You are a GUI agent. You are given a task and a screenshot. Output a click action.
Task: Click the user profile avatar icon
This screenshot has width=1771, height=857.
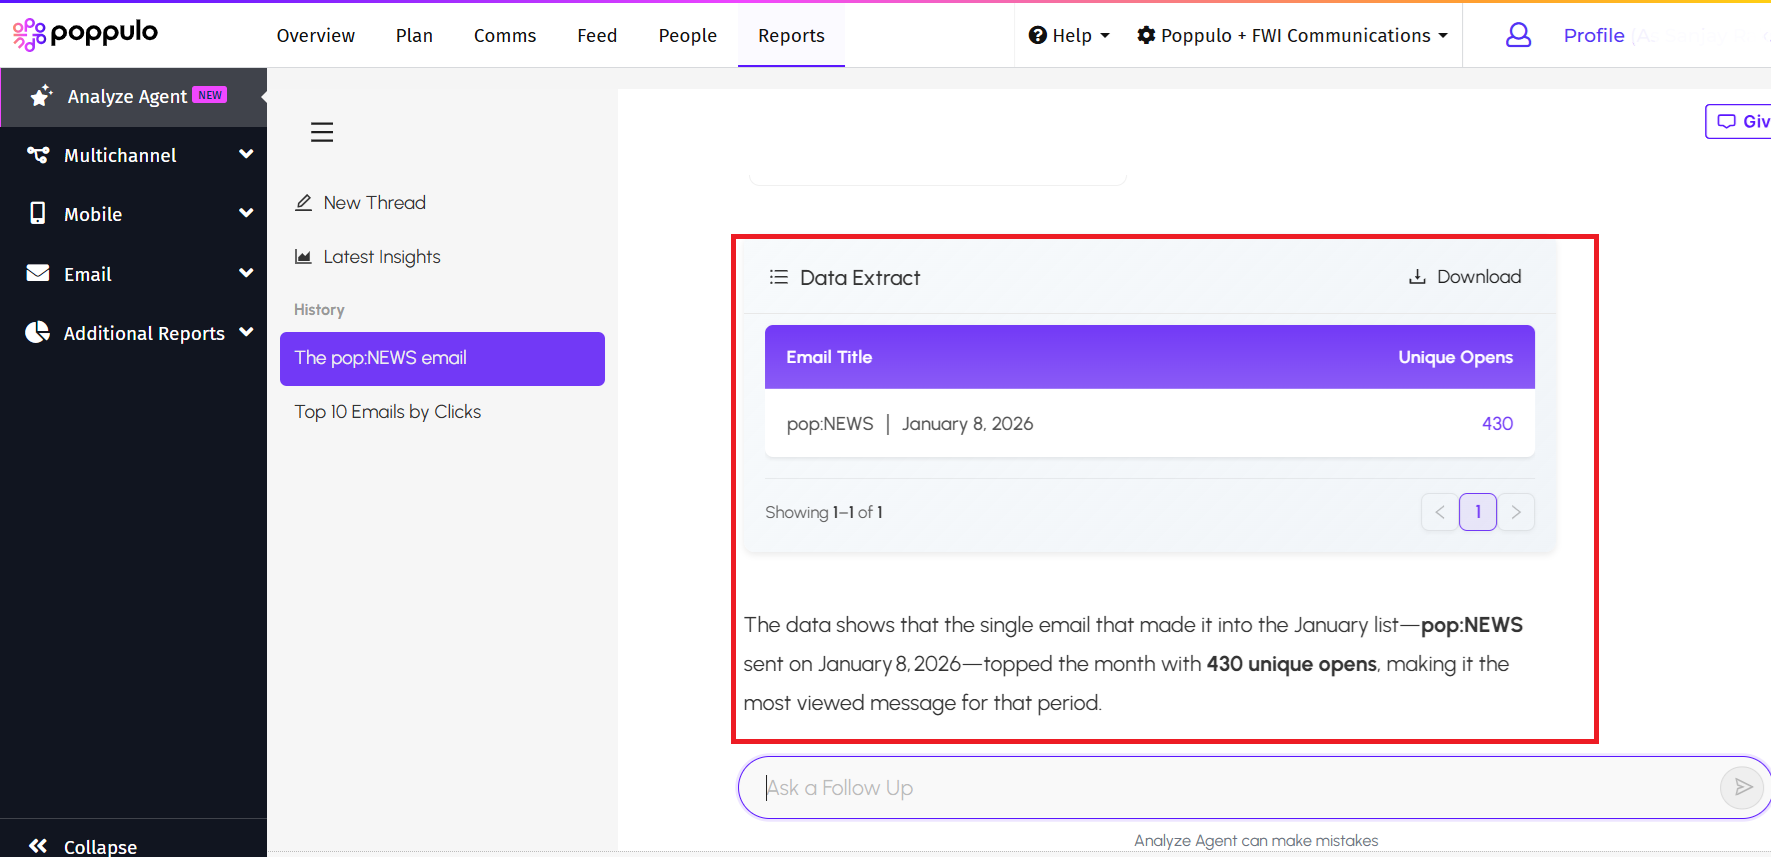click(1518, 35)
